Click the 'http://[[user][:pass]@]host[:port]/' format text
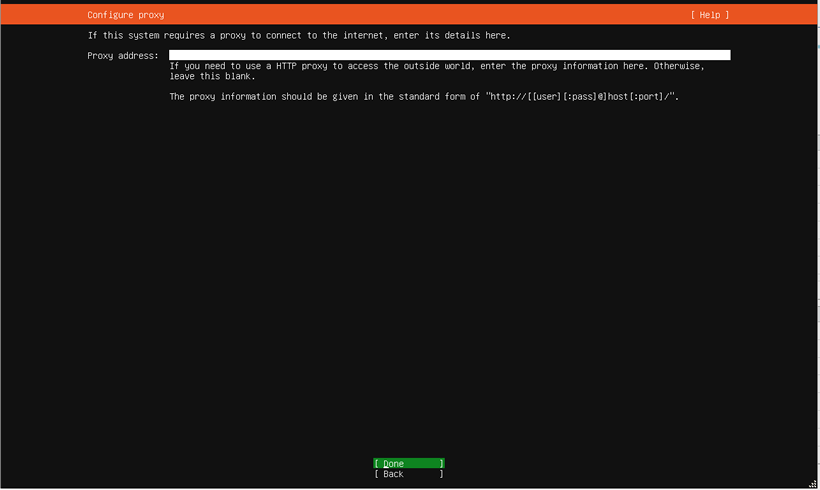Viewport: 820px width, 490px height. click(x=580, y=96)
